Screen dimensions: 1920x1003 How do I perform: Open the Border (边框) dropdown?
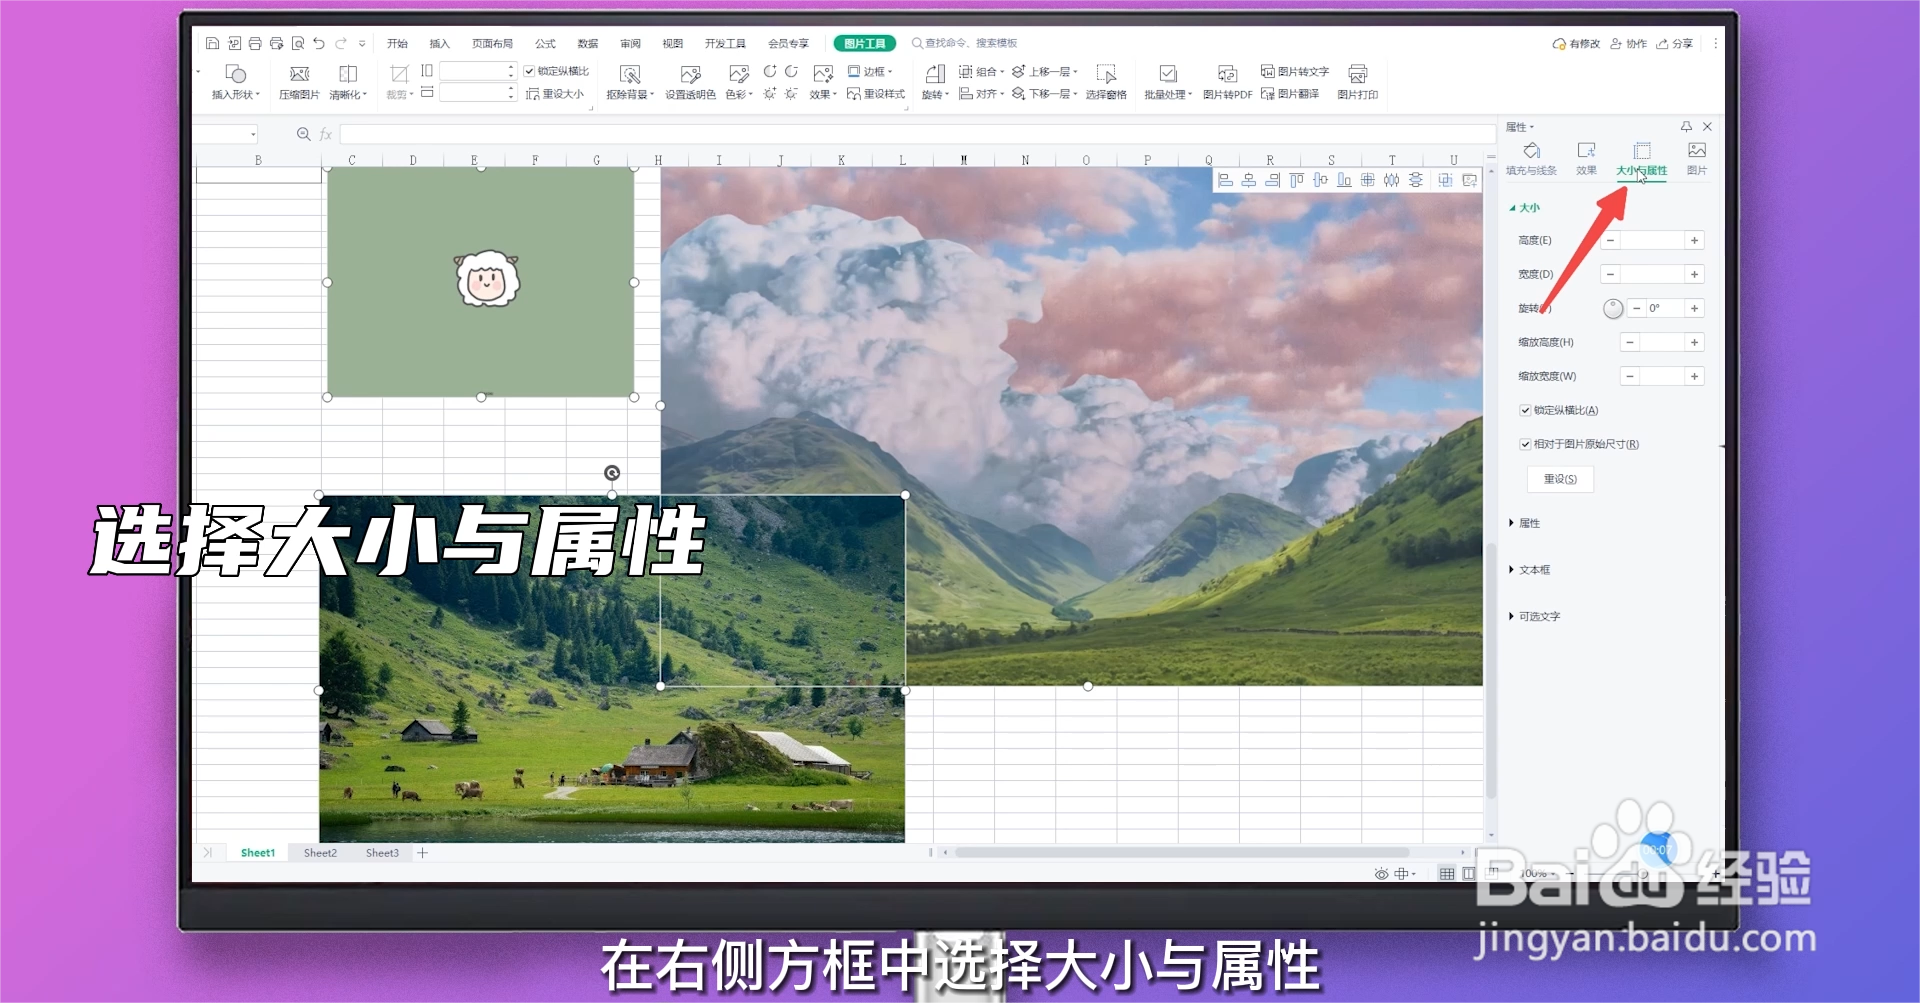[x=869, y=72]
